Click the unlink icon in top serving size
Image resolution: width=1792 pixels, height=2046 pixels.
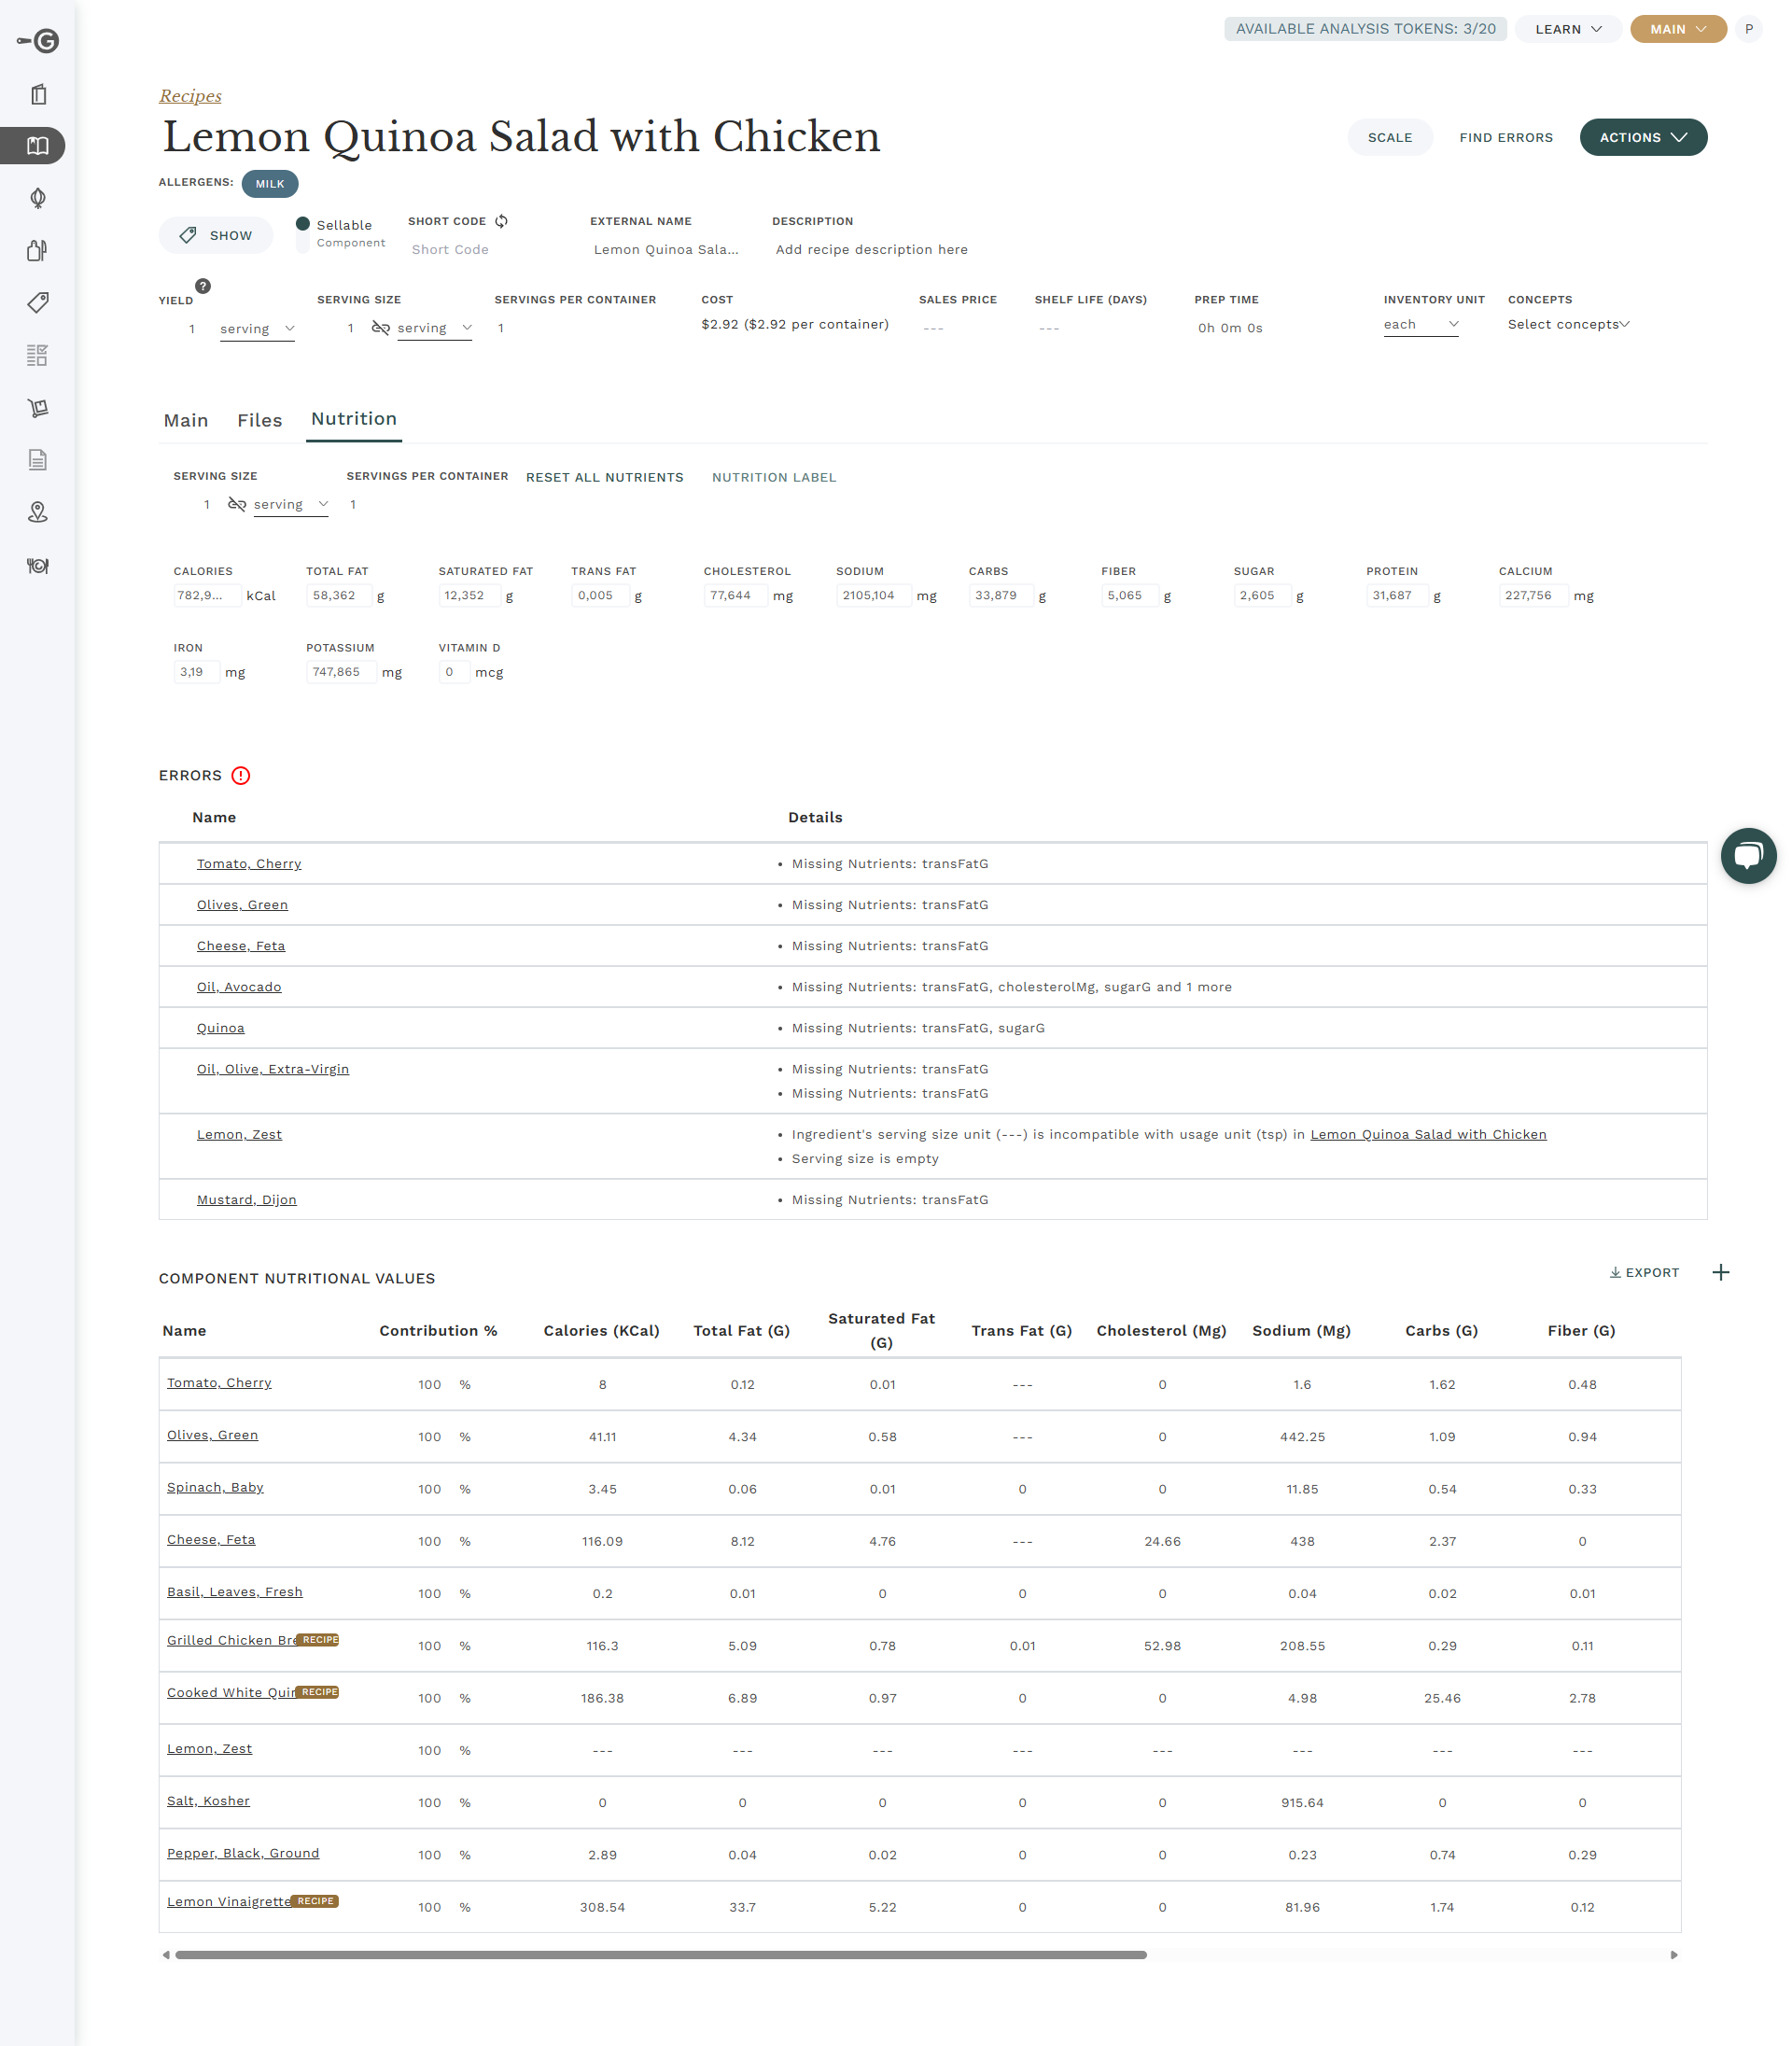click(x=380, y=328)
